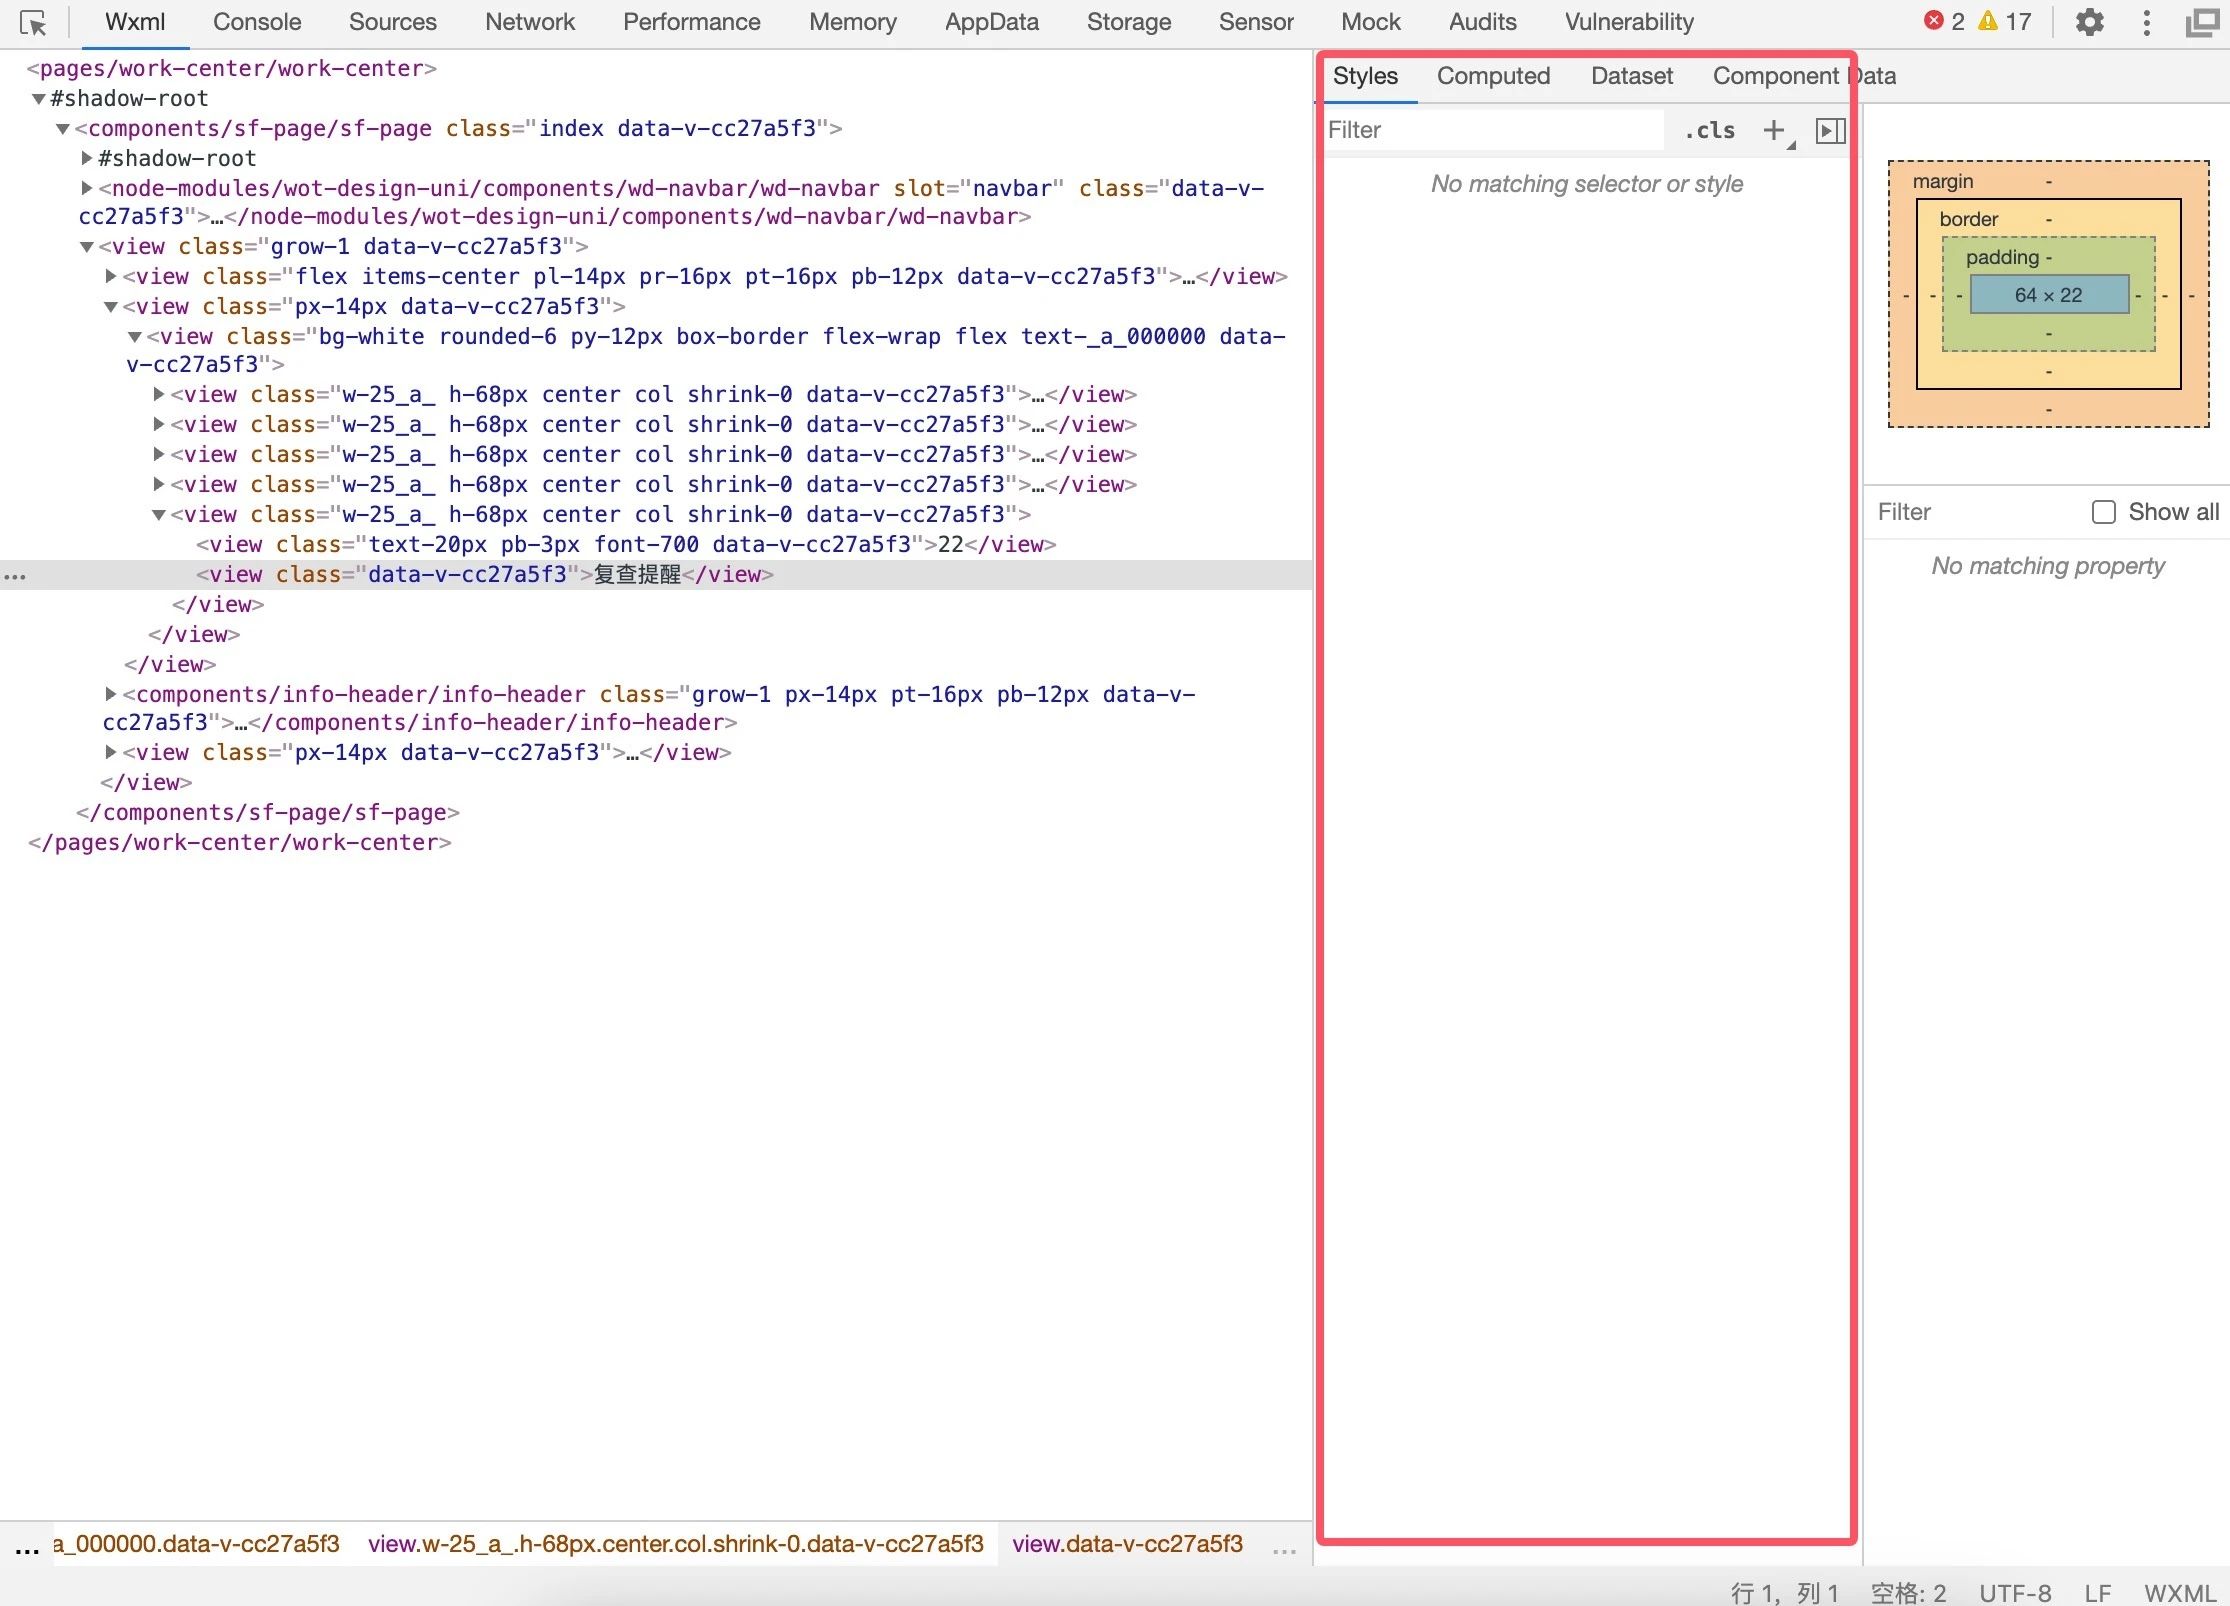The image size is (2230, 1606).
Task: Open the Performance tab
Action: (692, 22)
